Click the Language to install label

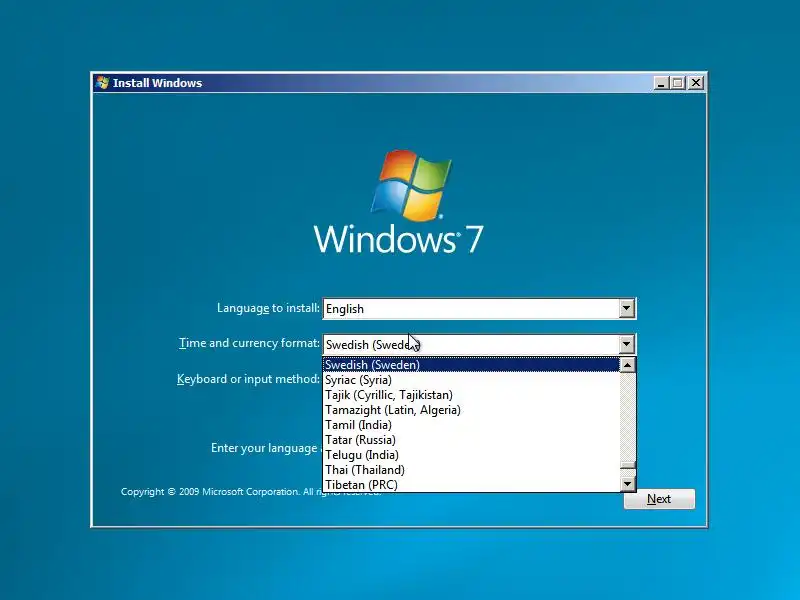click(x=268, y=308)
